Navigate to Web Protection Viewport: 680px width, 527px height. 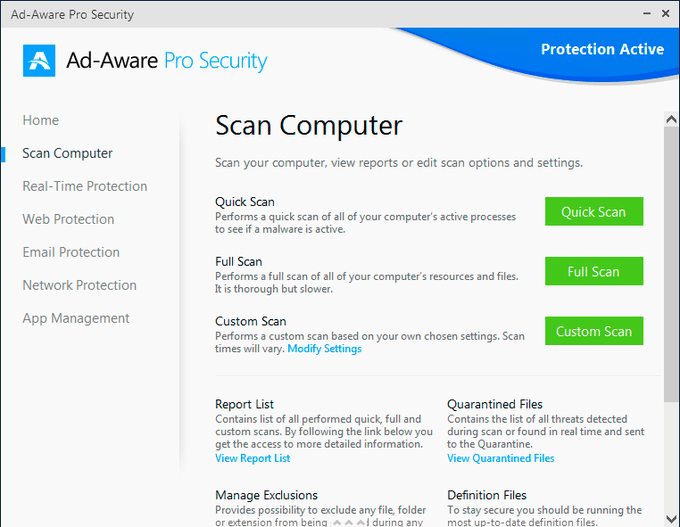click(x=68, y=219)
